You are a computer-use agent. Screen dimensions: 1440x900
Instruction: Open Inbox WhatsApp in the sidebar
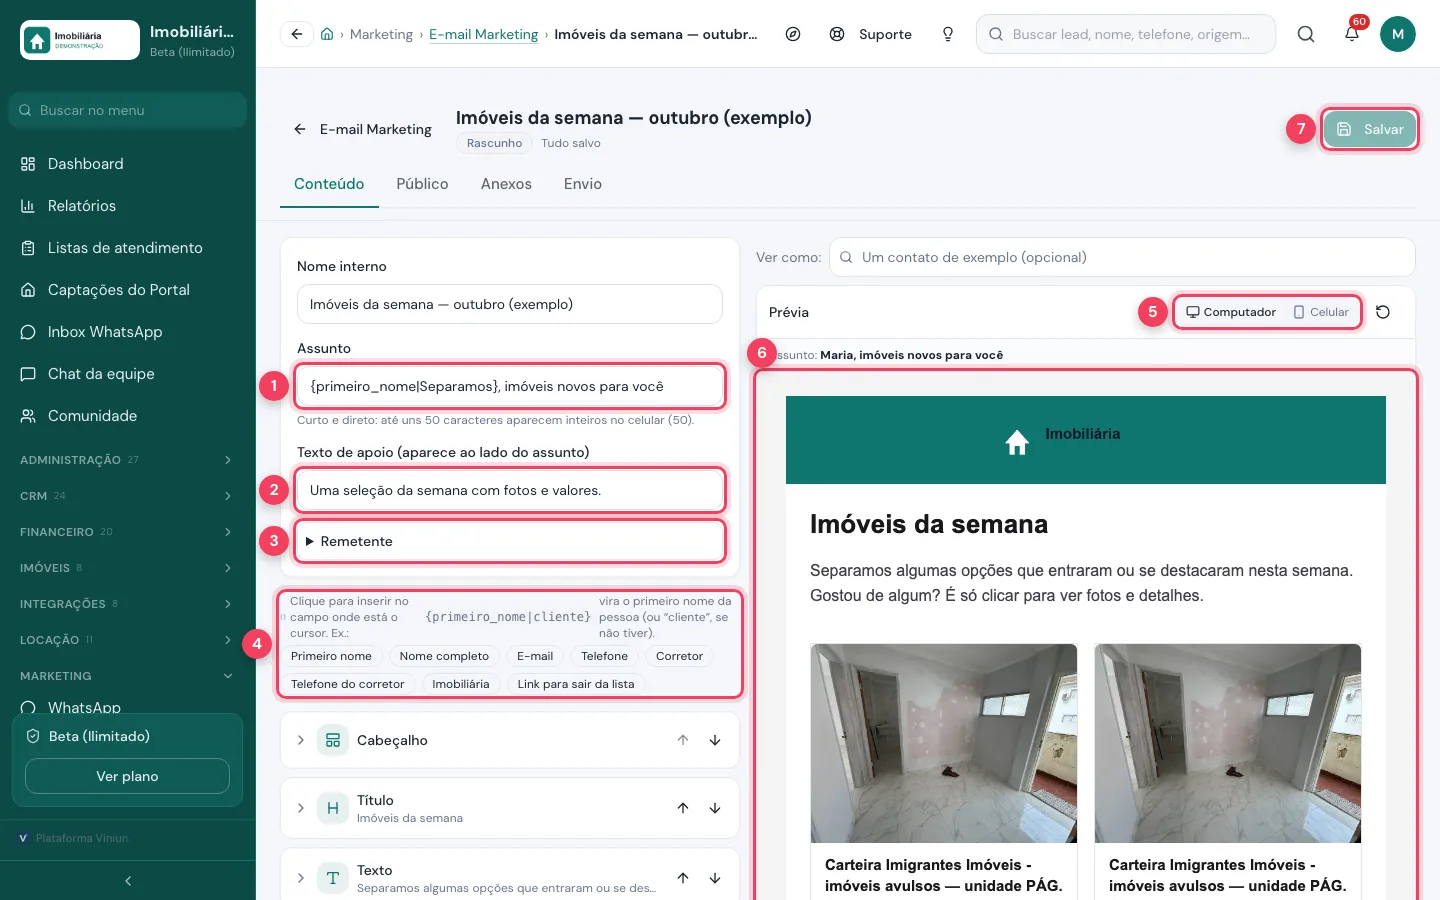click(128, 332)
